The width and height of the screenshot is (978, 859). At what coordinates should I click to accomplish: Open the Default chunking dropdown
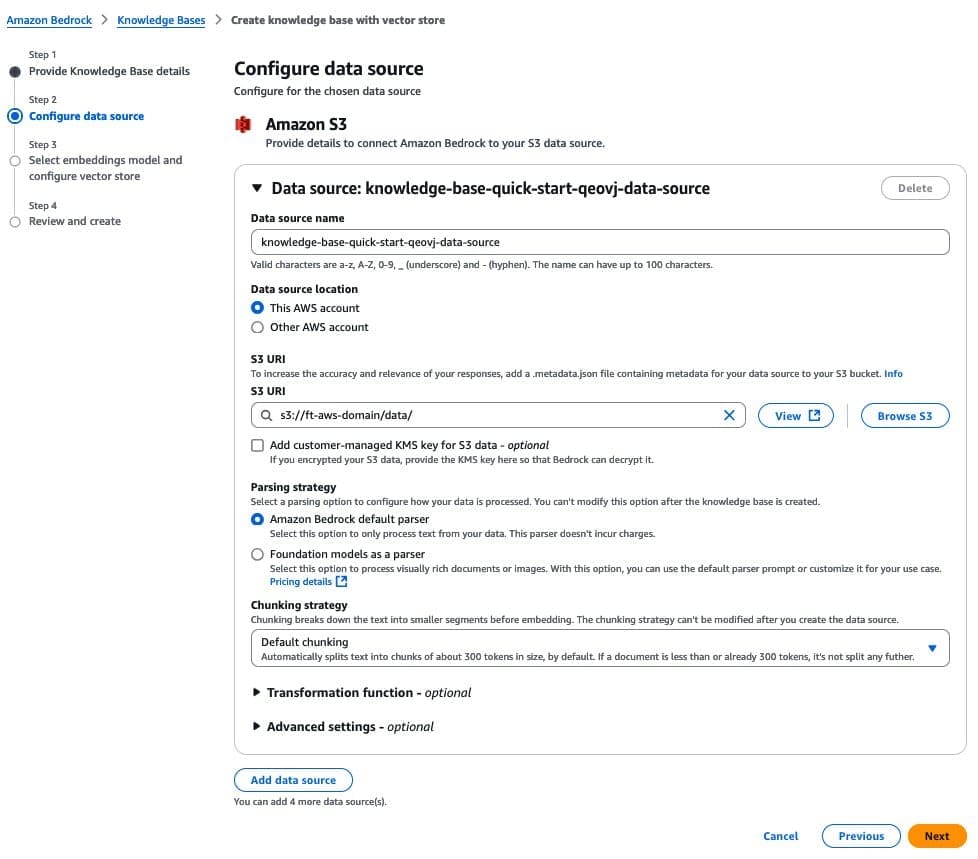point(930,648)
